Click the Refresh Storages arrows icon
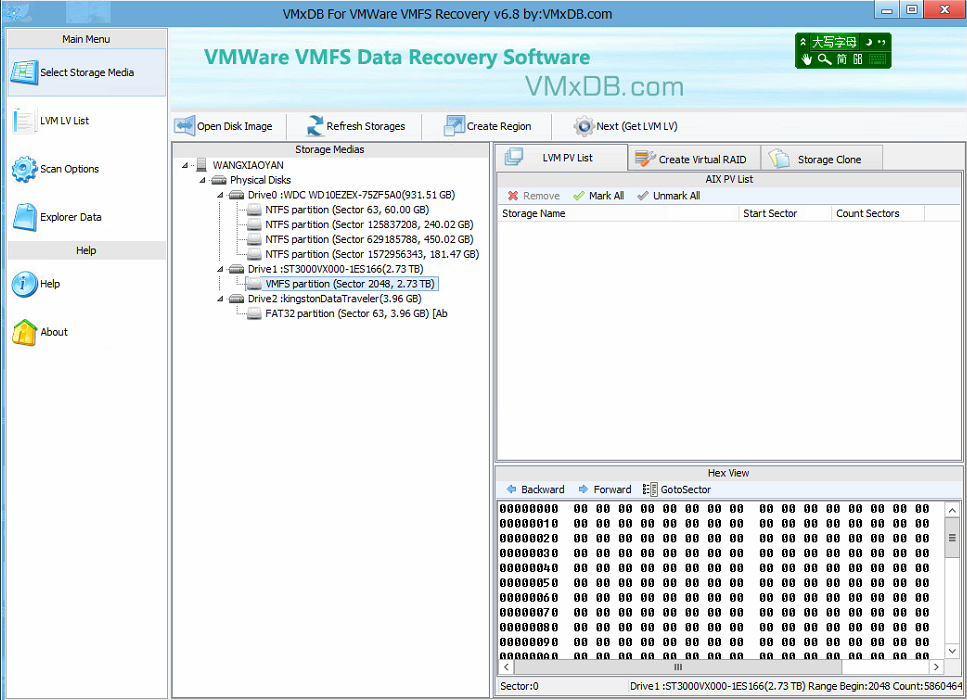 315,126
